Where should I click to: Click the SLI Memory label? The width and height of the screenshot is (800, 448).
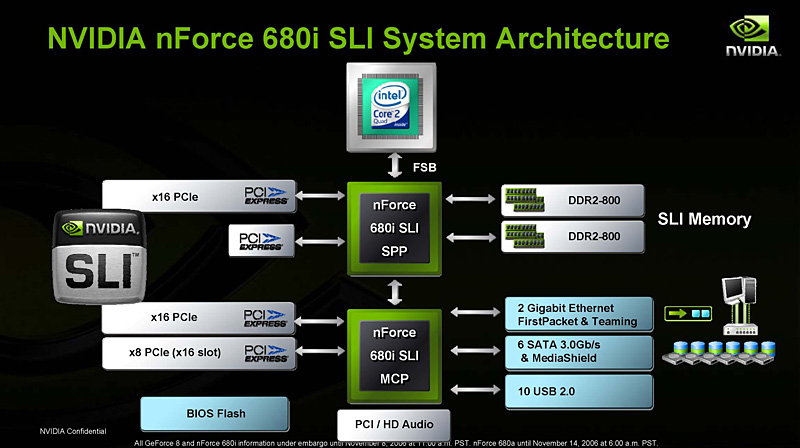point(704,219)
